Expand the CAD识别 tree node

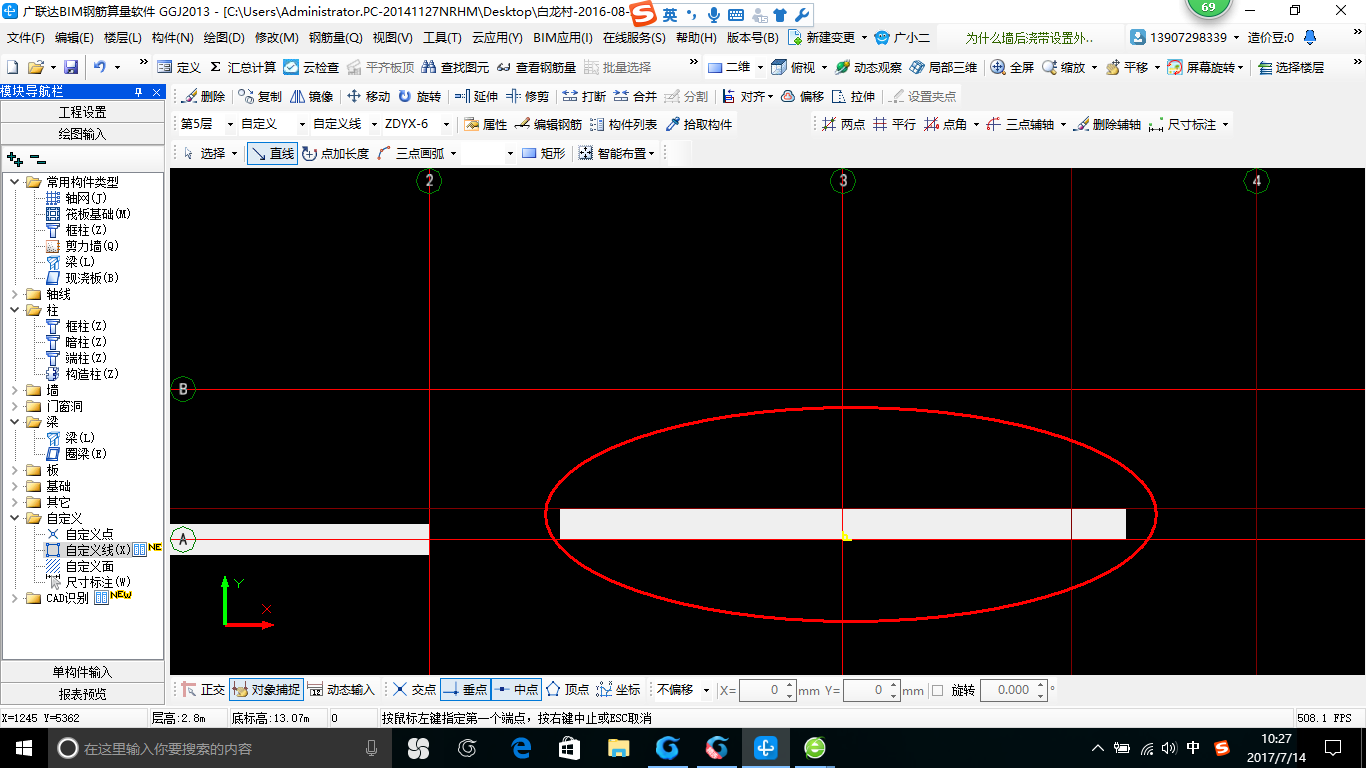pyautogui.click(x=15, y=598)
